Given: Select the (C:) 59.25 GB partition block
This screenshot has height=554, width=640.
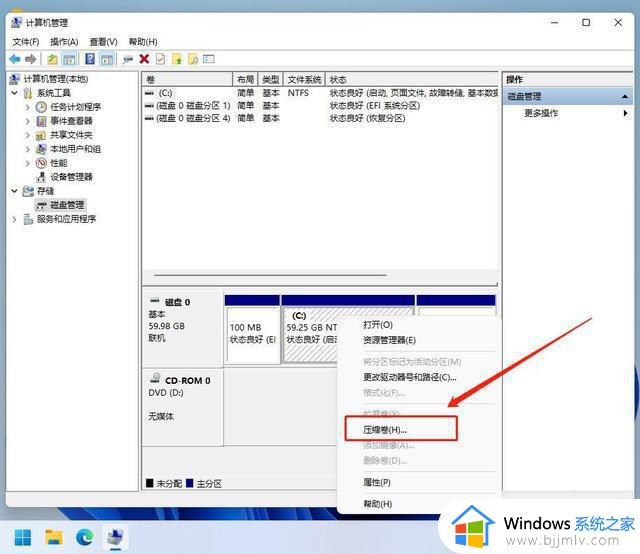Looking at the screenshot, I should pos(310,335).
